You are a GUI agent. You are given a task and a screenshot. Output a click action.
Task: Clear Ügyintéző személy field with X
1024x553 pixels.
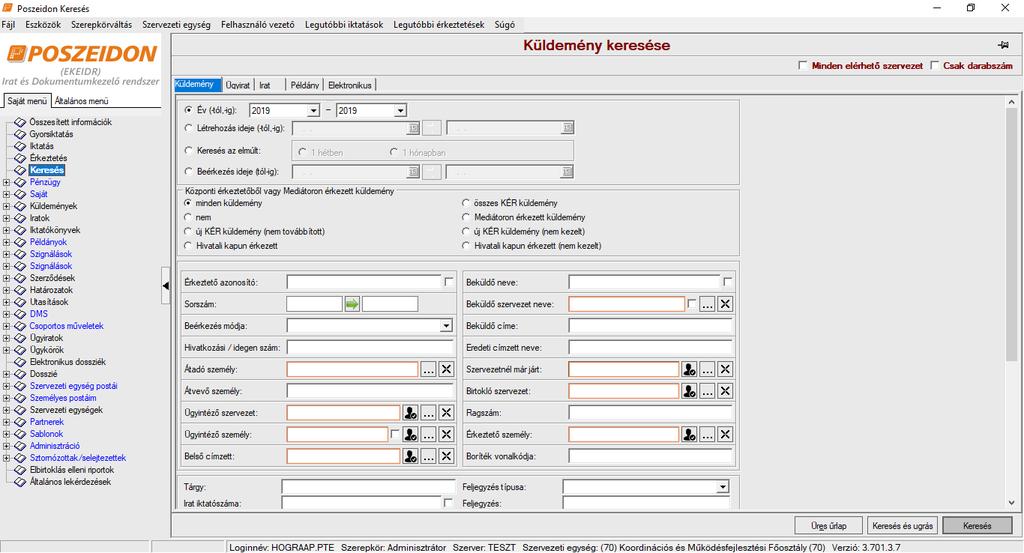pyautogui.click(x=446, y=434)
